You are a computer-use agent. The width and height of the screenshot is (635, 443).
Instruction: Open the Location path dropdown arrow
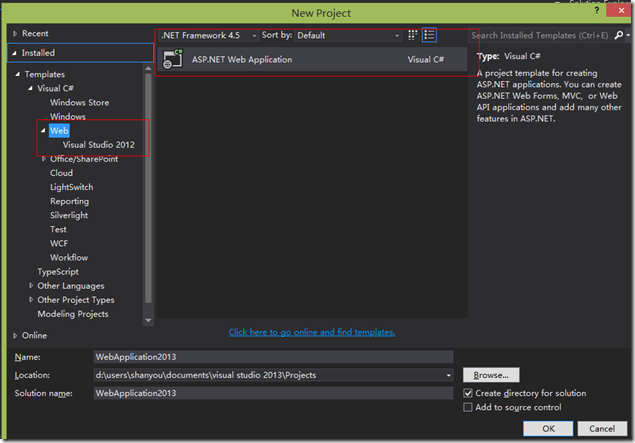pyautogui.click(x=448, y=375)
